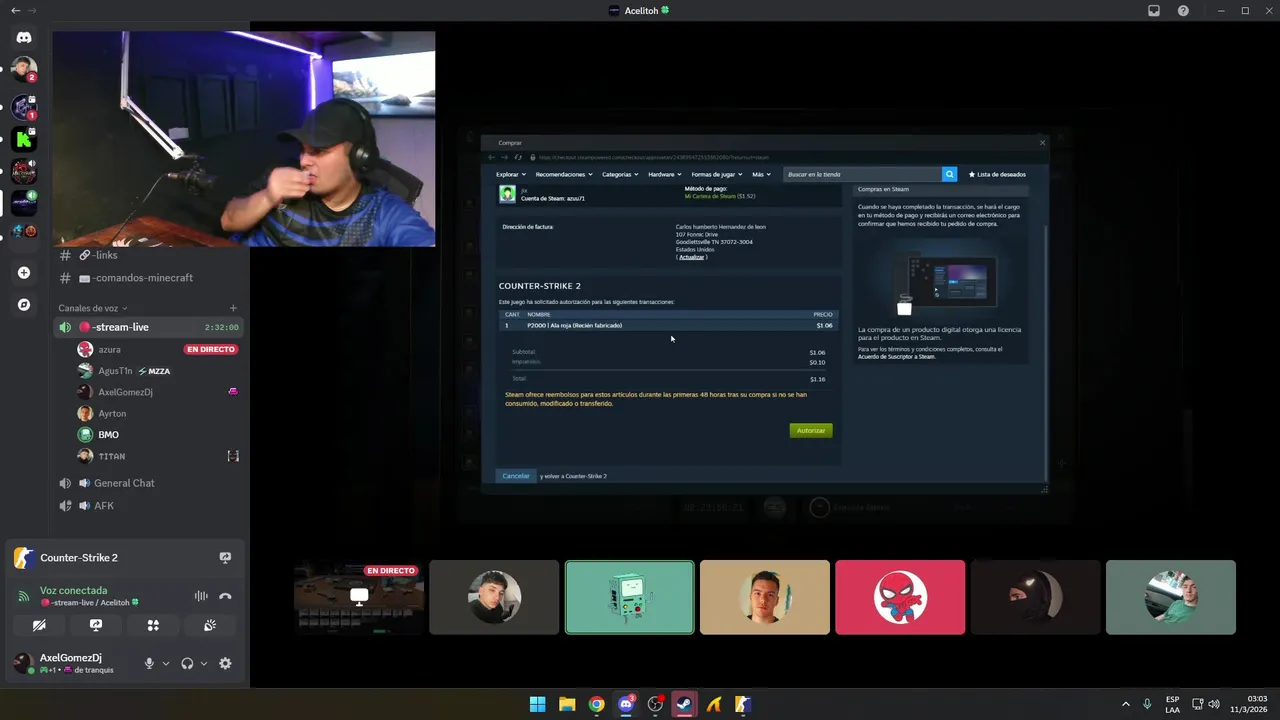Toggle noise suppression waveform icon
The image size is (1280, 720).
(x=201, y=596)
